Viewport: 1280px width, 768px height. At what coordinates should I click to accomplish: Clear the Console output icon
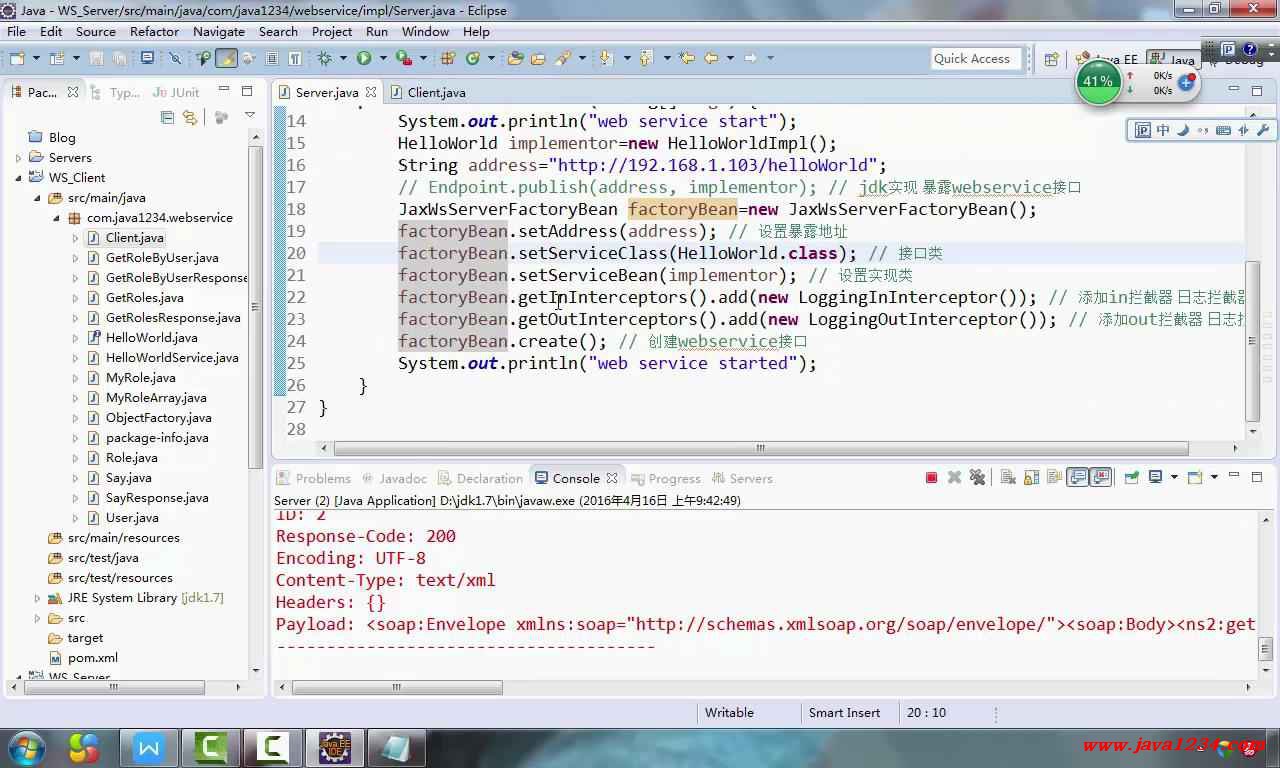1008,478
